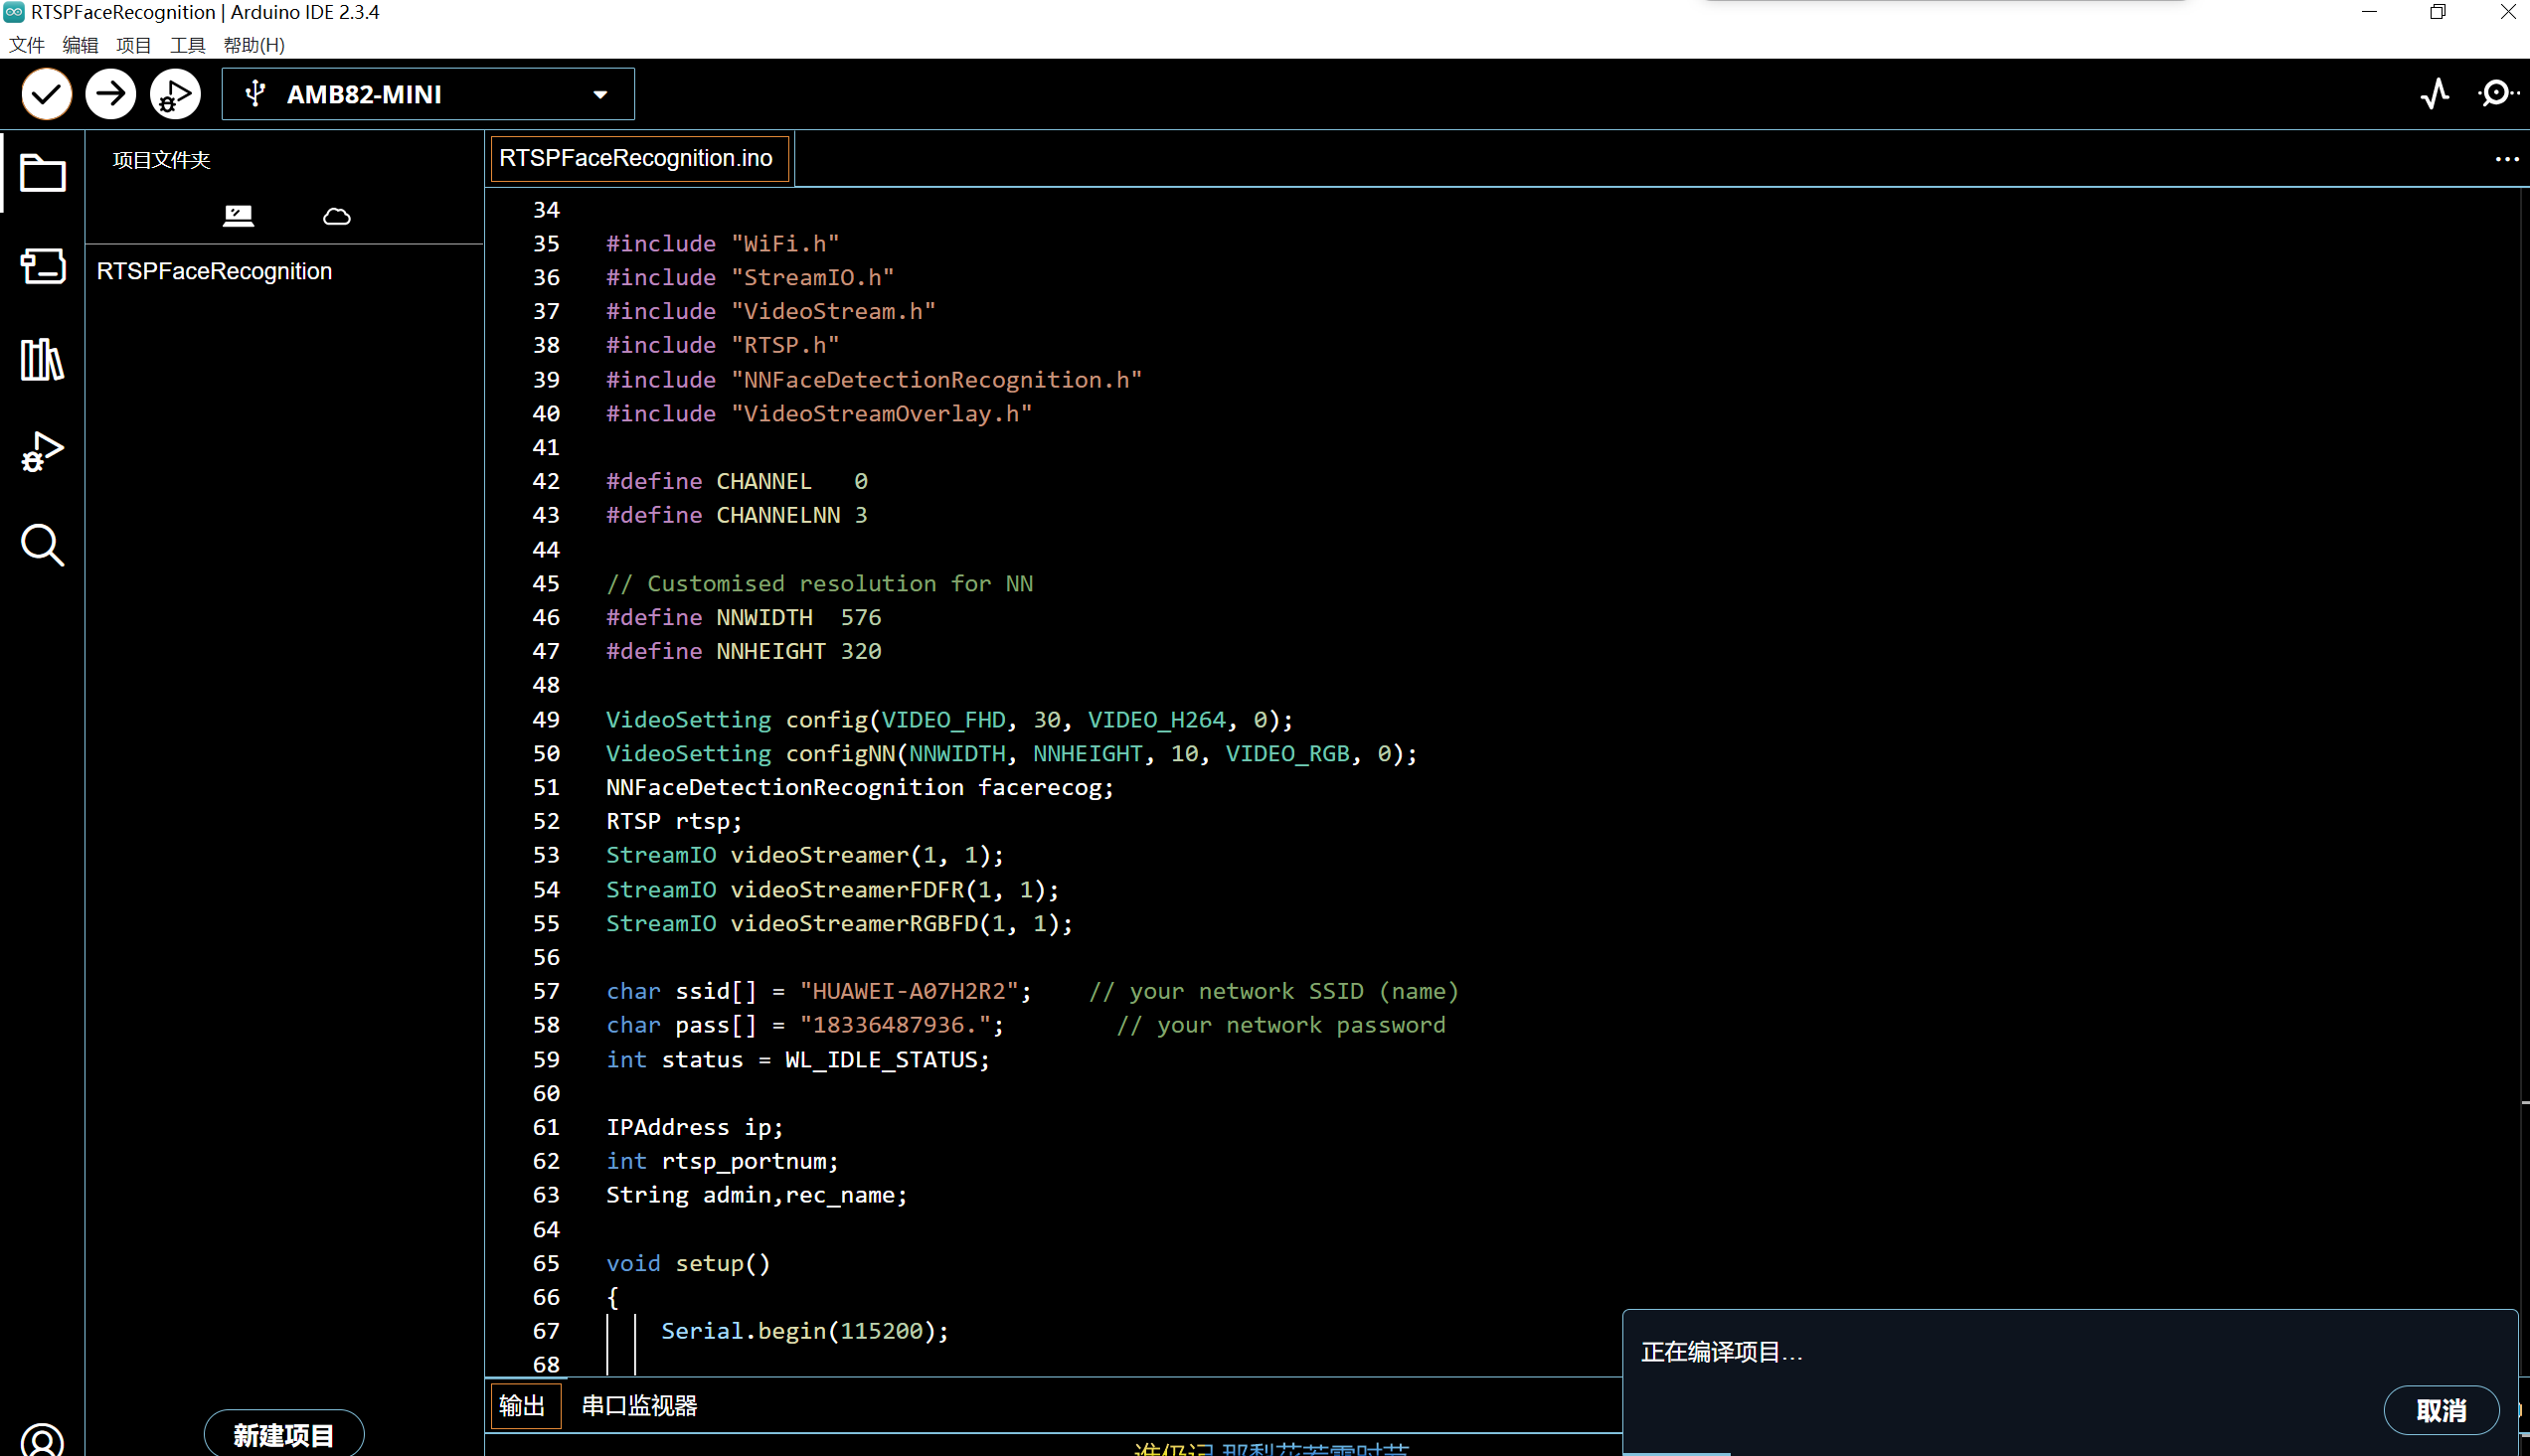
Task: Click the NNHEIGHT 320 define
Action: 744,651
